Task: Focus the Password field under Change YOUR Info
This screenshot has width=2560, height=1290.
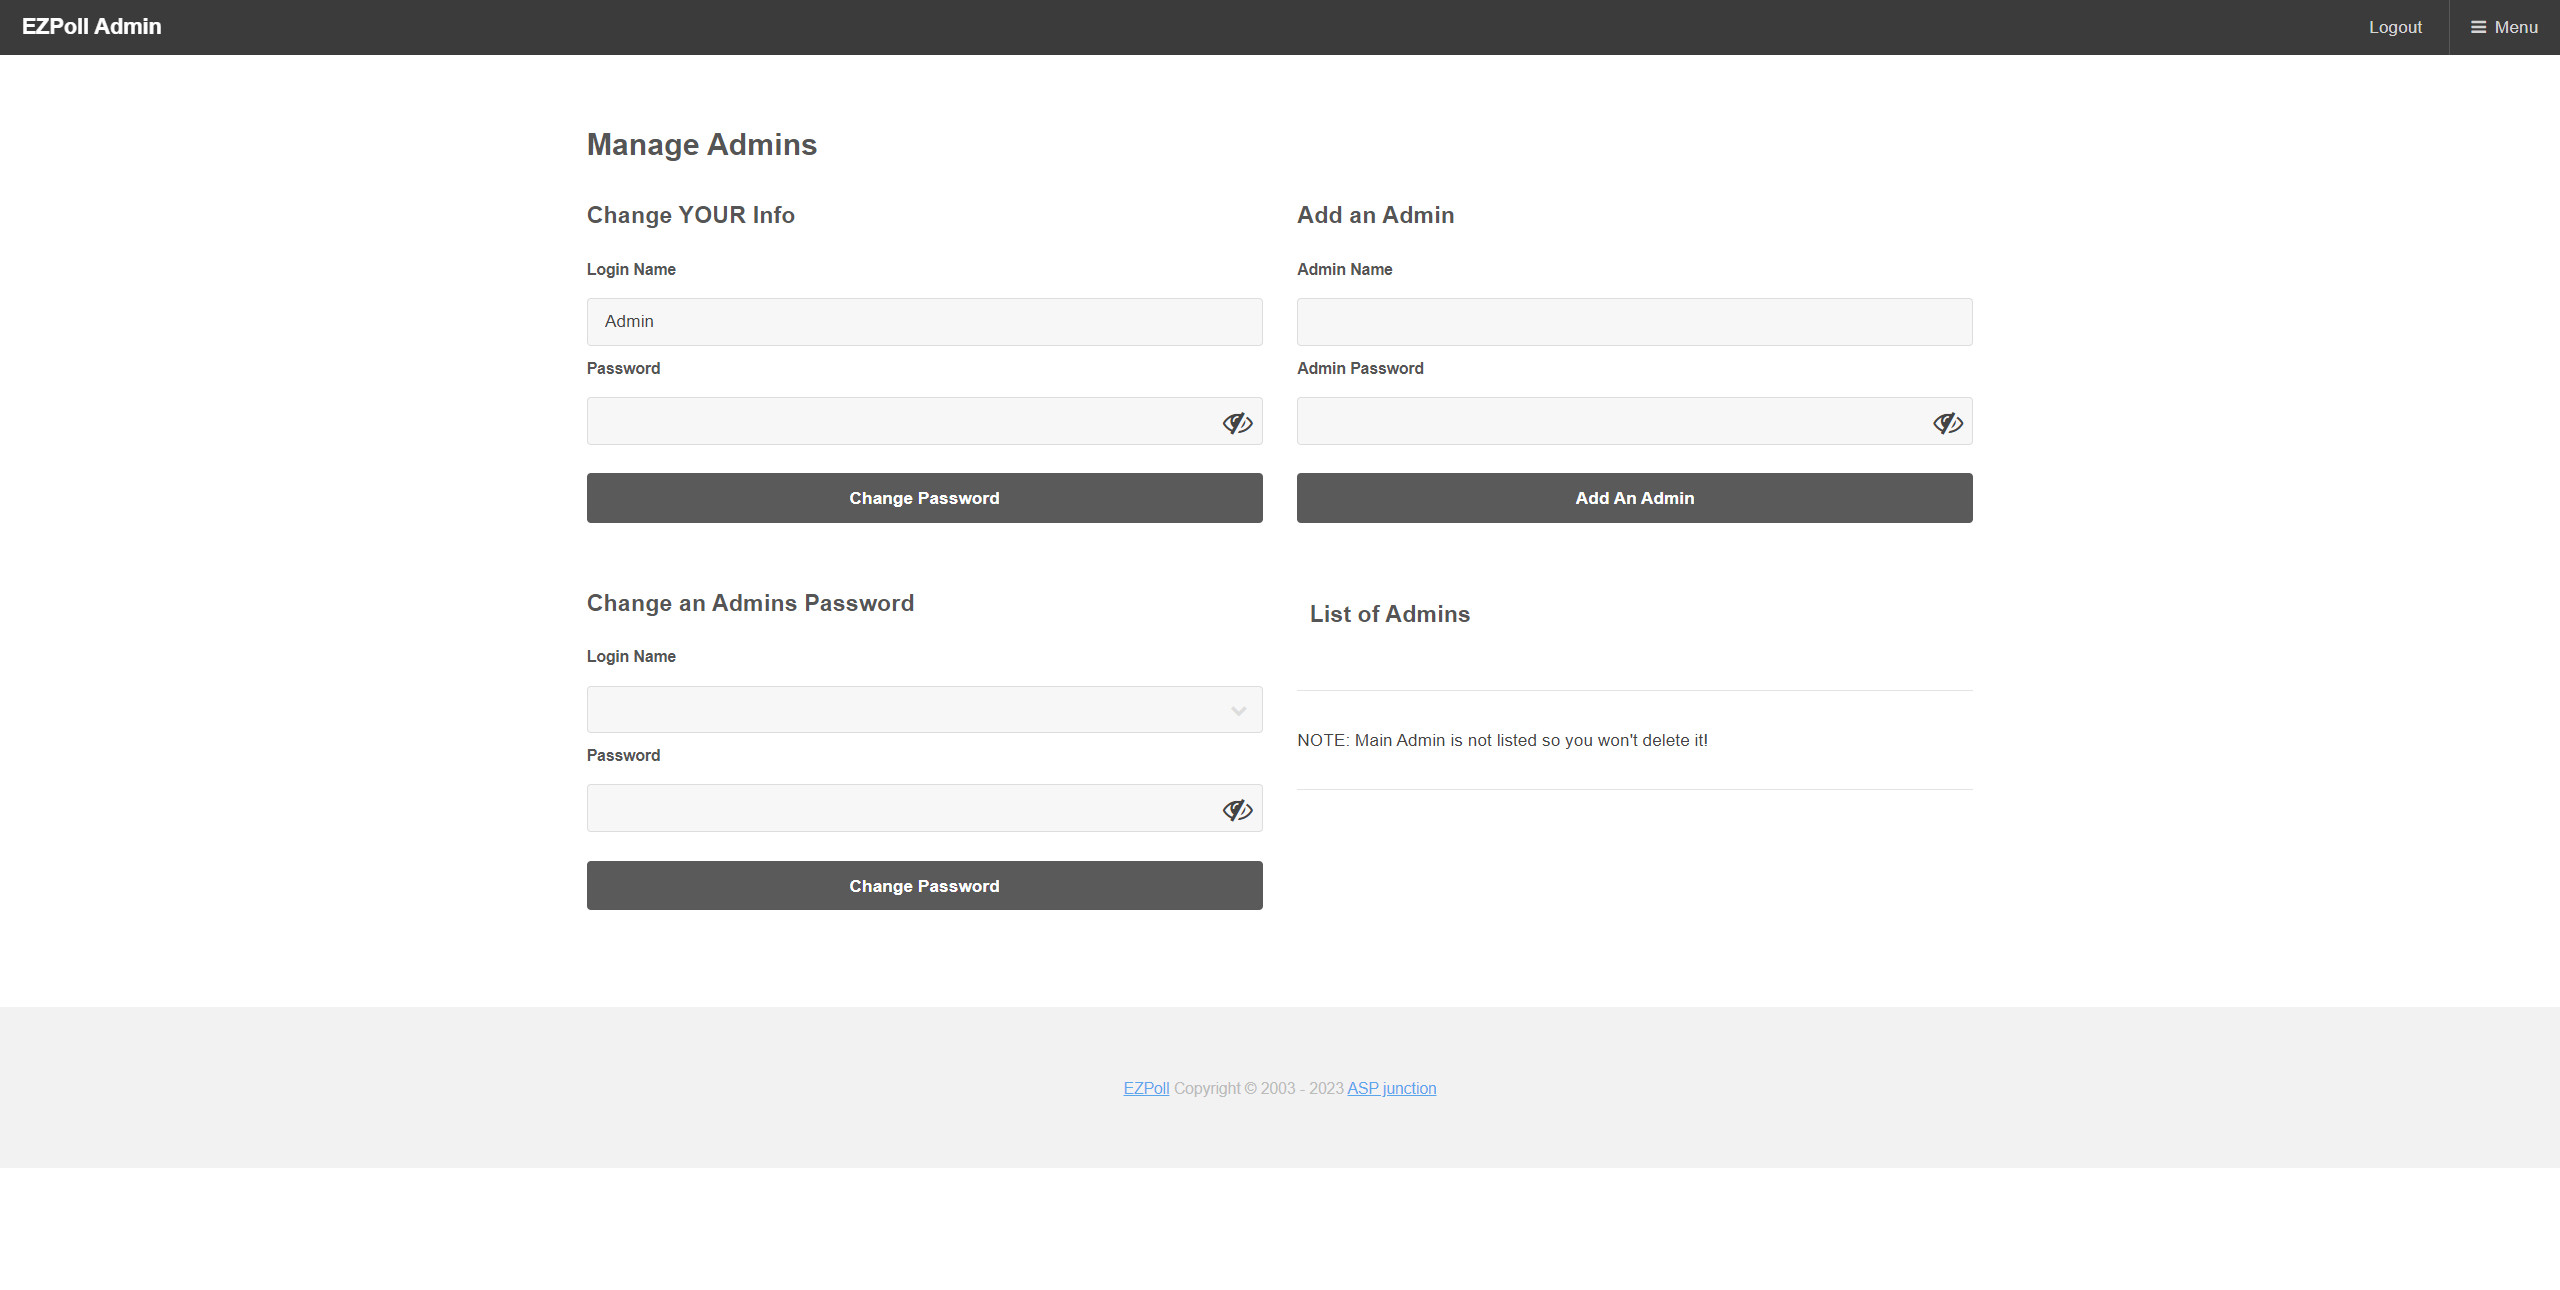Action: 900,421
